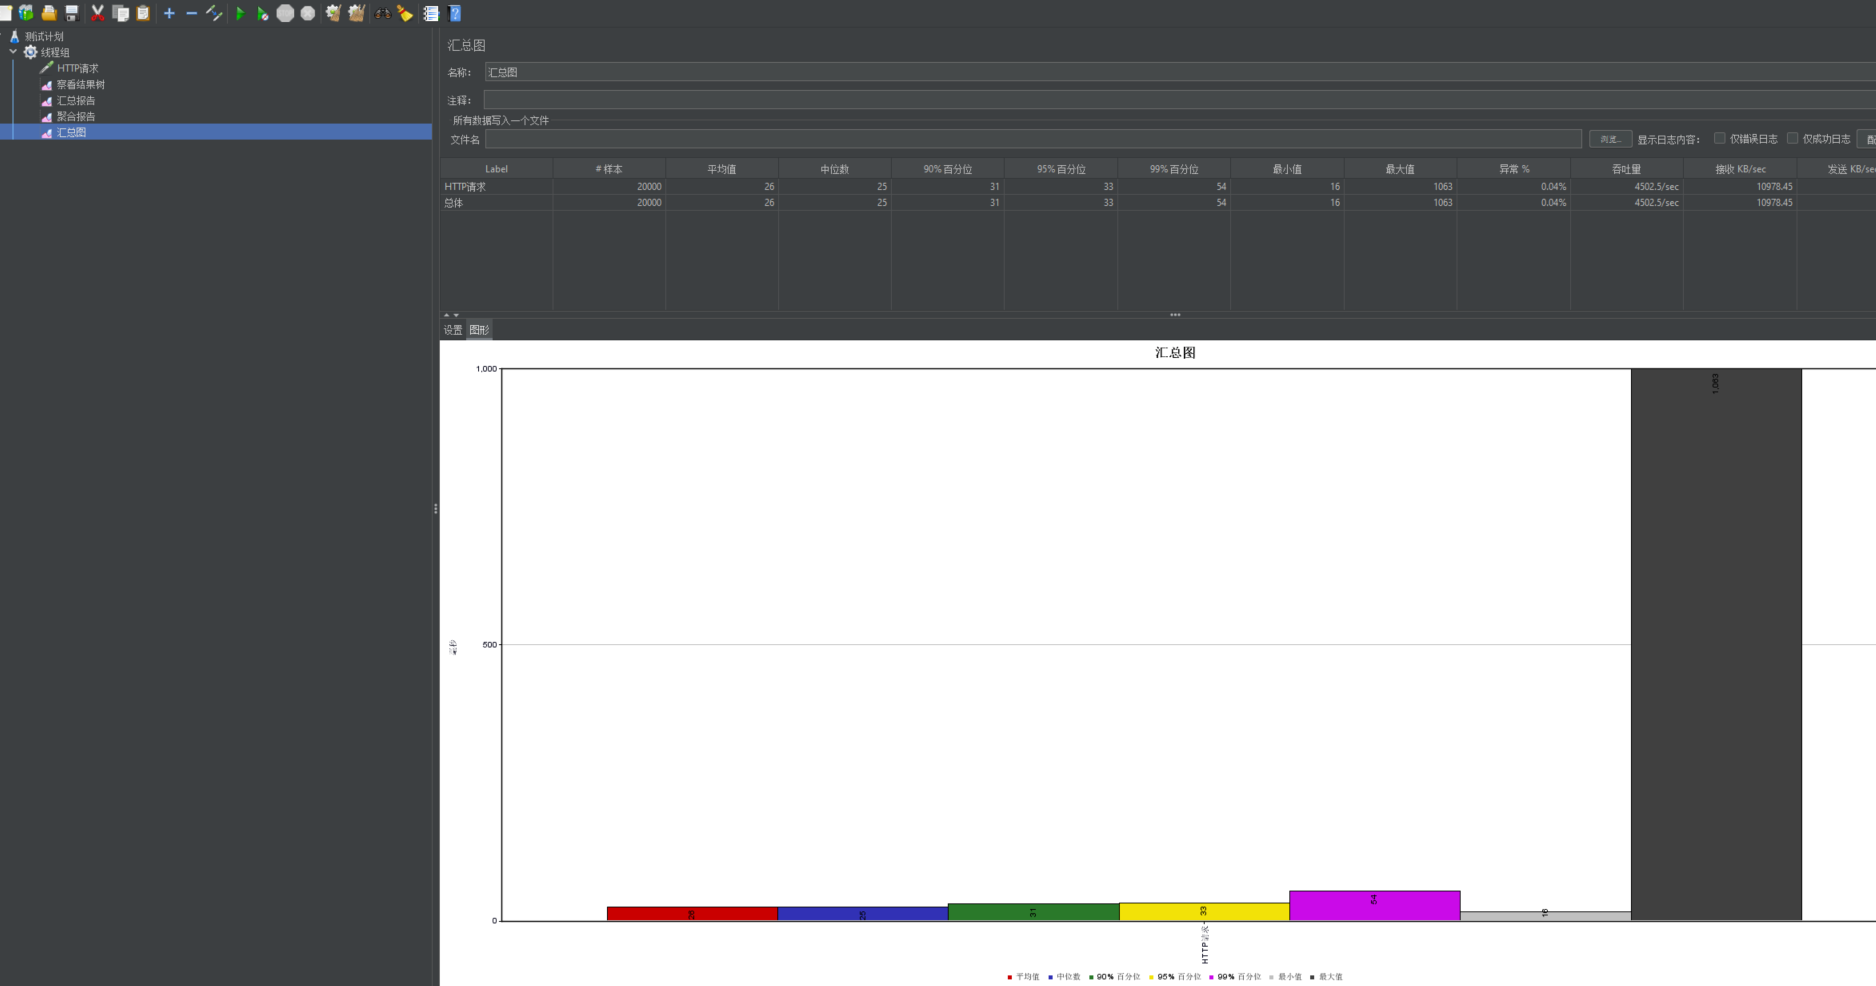Open the 察看结果树 listener

coord(80,84)
